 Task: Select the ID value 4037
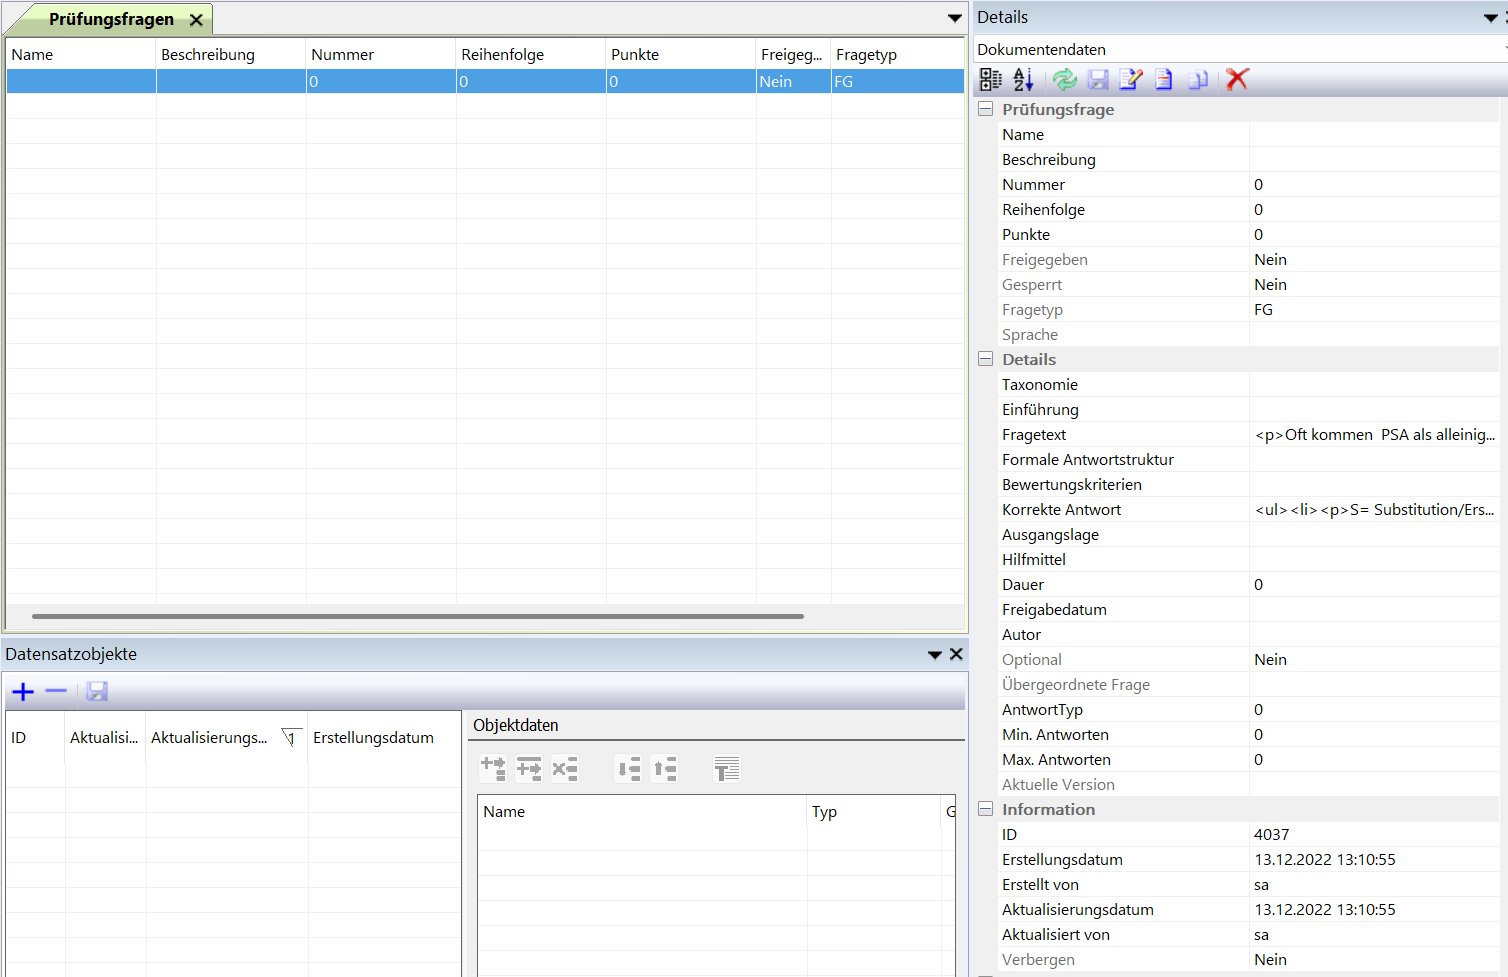pyautogui.click(x=1374, y=835)
